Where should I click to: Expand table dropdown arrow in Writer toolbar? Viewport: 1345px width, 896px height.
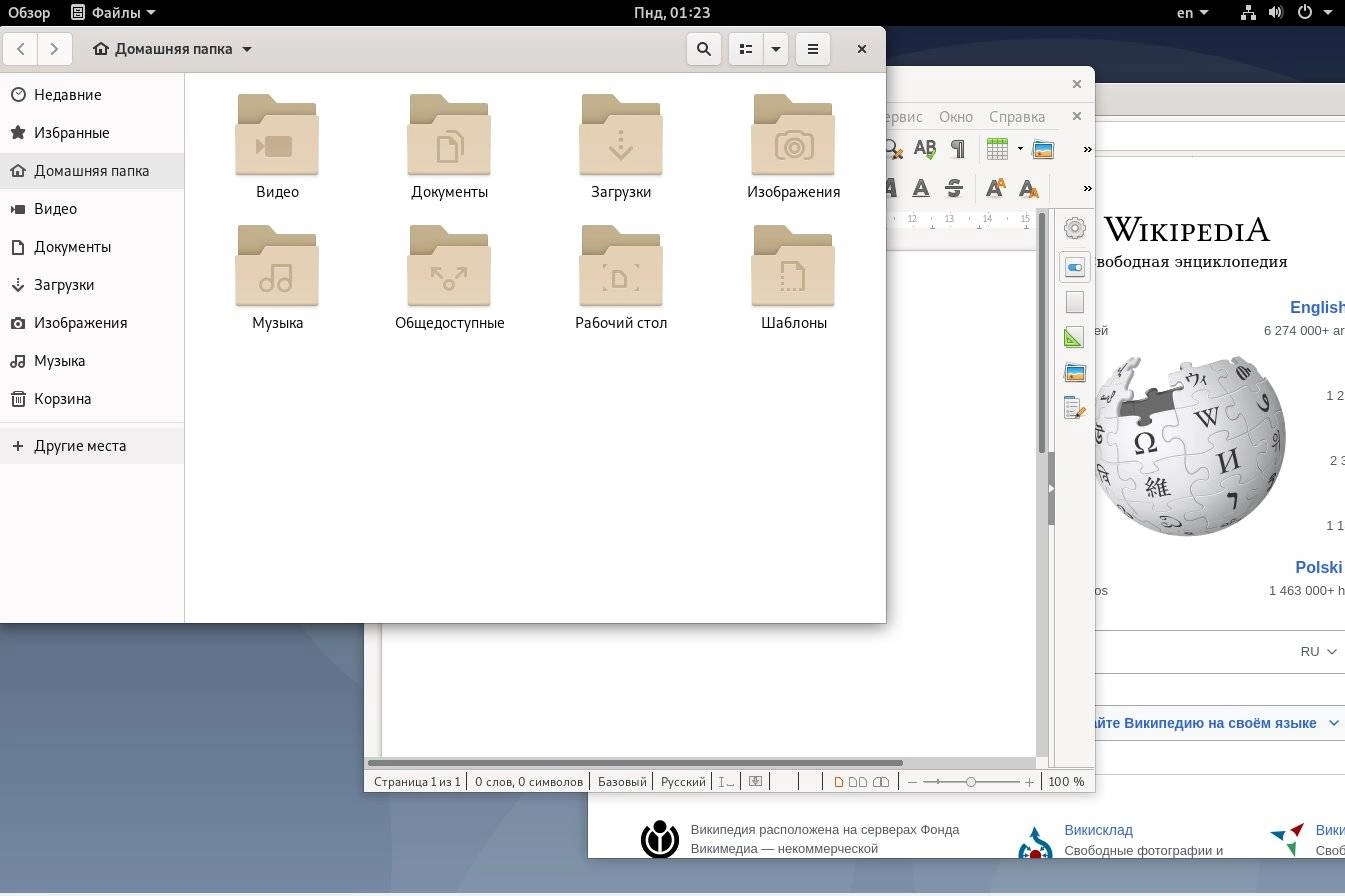point(1020,149)
